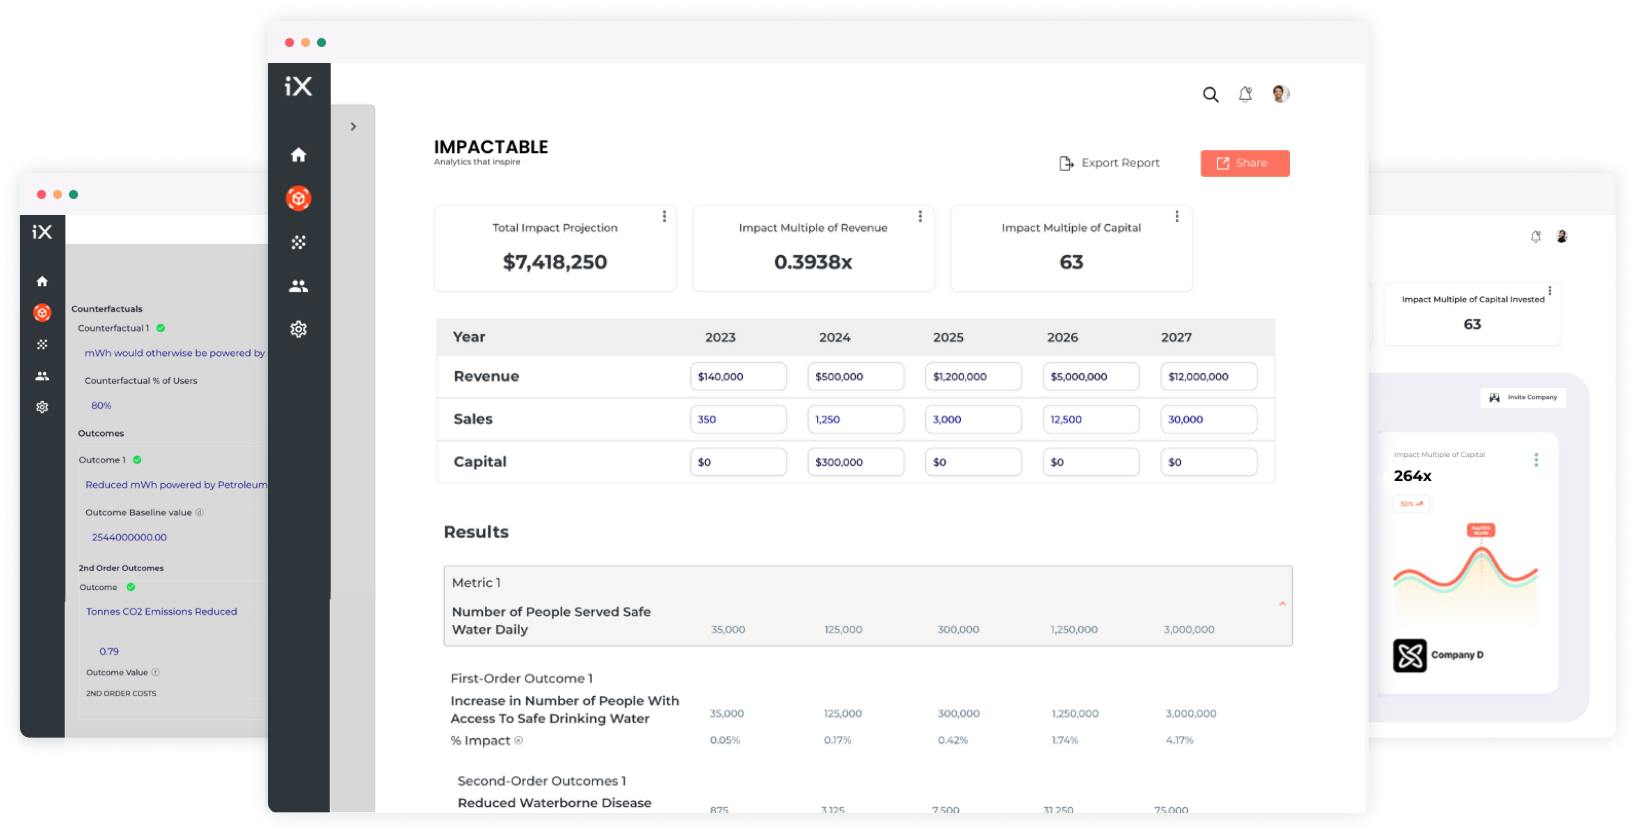Screen dimensions: 1636x832
Task: Edit the 2025 Sales field 3,000
Action: coord(973,420)
